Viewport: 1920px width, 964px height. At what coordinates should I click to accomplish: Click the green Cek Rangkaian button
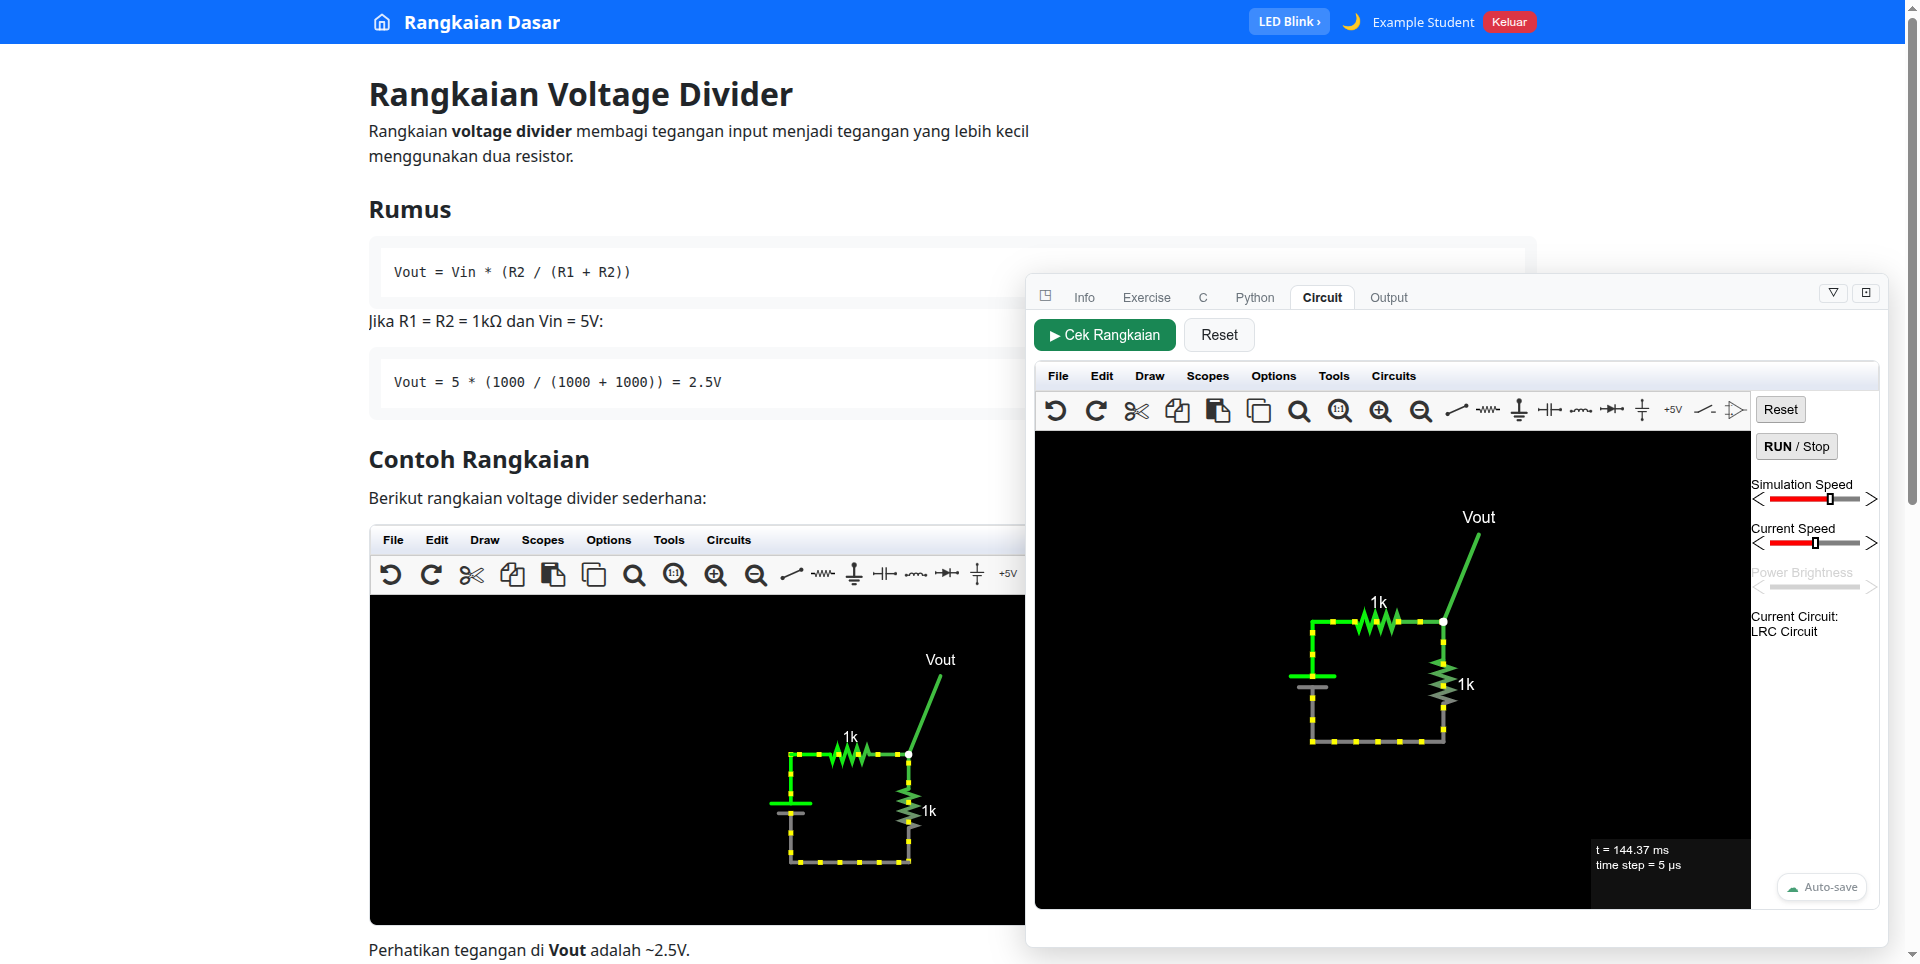click(x=1104, y=335)
